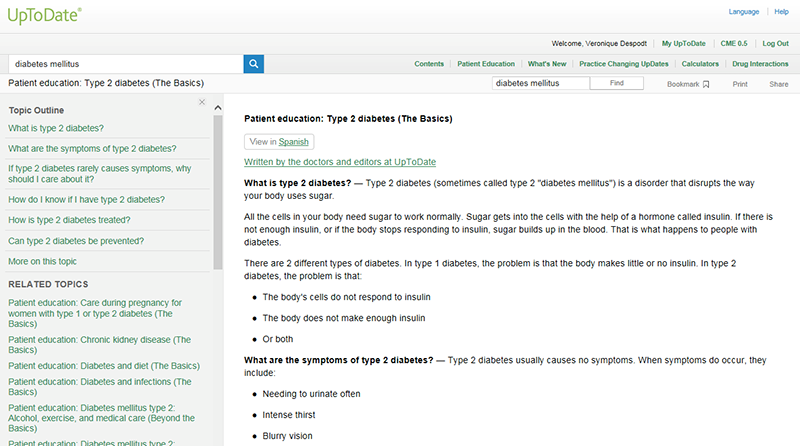Click Log Out

coord(776,43)
